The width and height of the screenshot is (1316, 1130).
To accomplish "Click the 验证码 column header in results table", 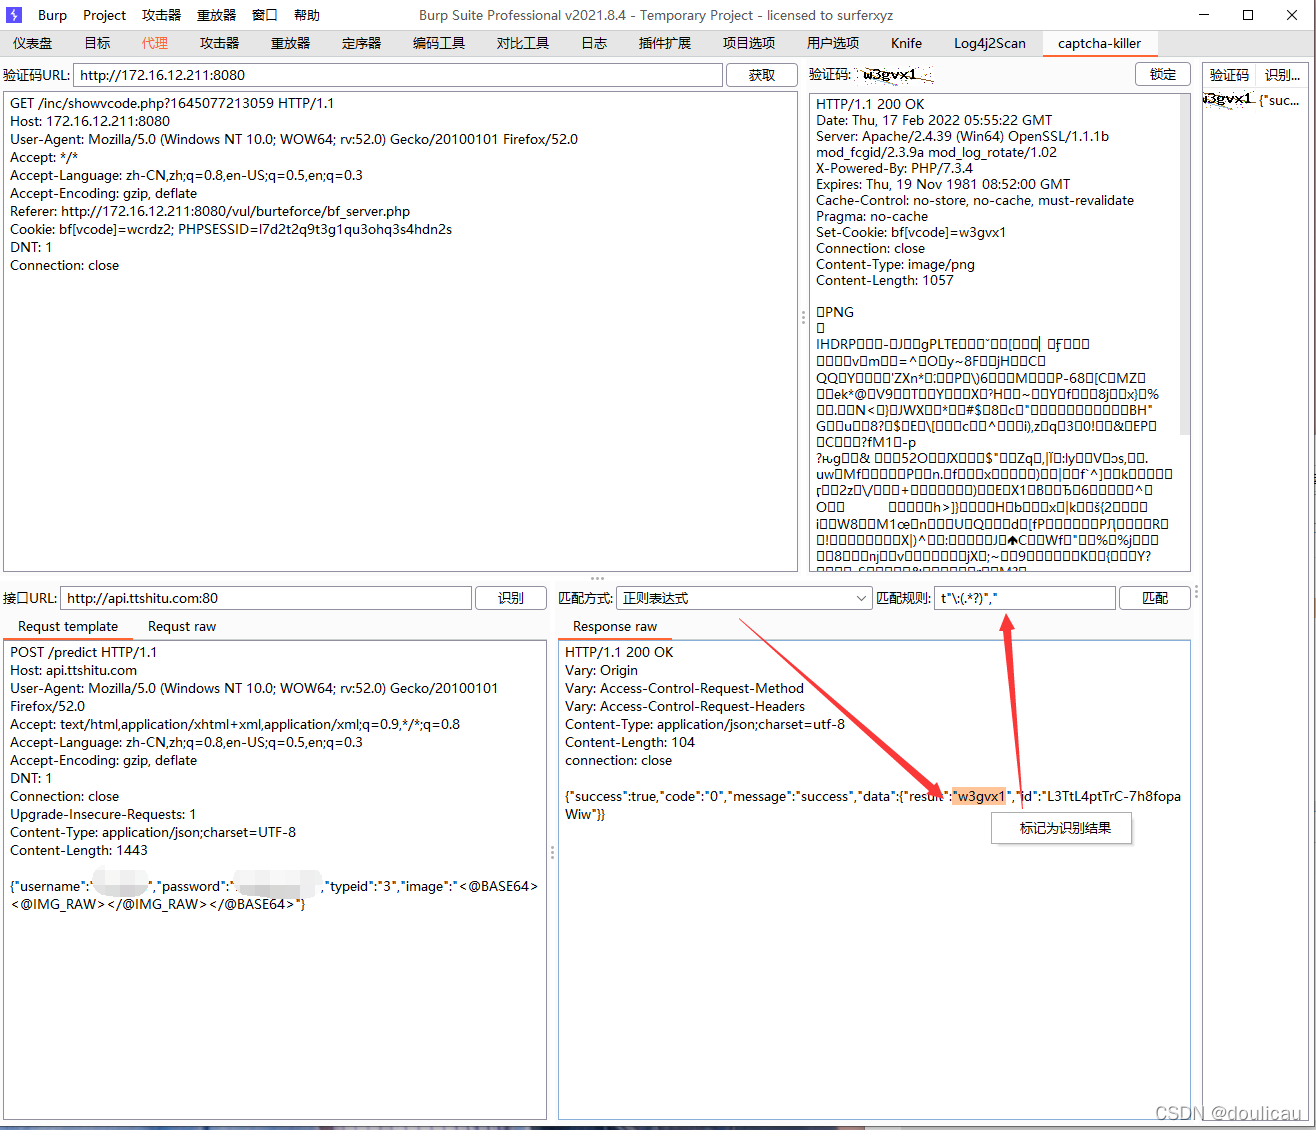I will 1229,75.
